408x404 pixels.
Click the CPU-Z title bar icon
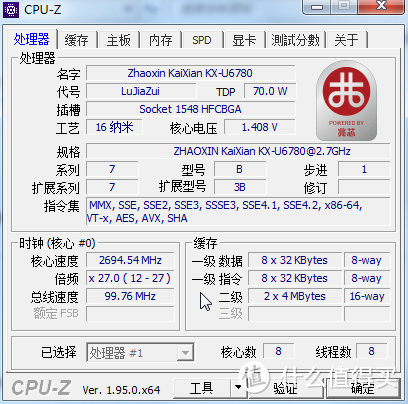11,10
